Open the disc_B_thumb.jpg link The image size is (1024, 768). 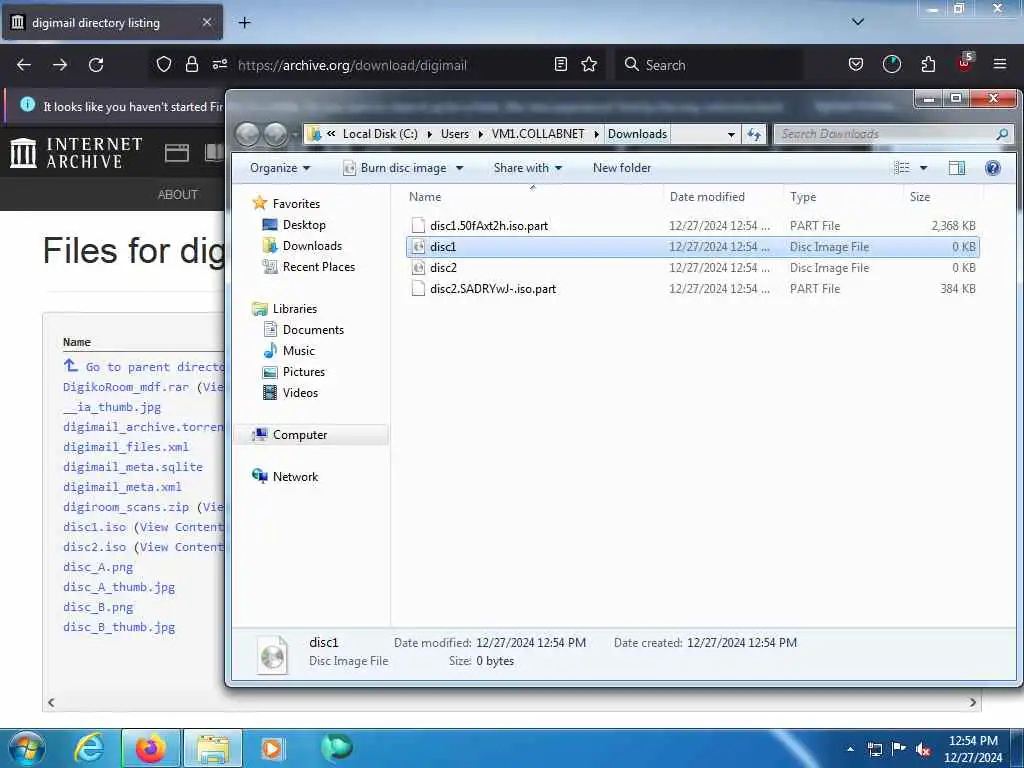[x=119, y=627]
